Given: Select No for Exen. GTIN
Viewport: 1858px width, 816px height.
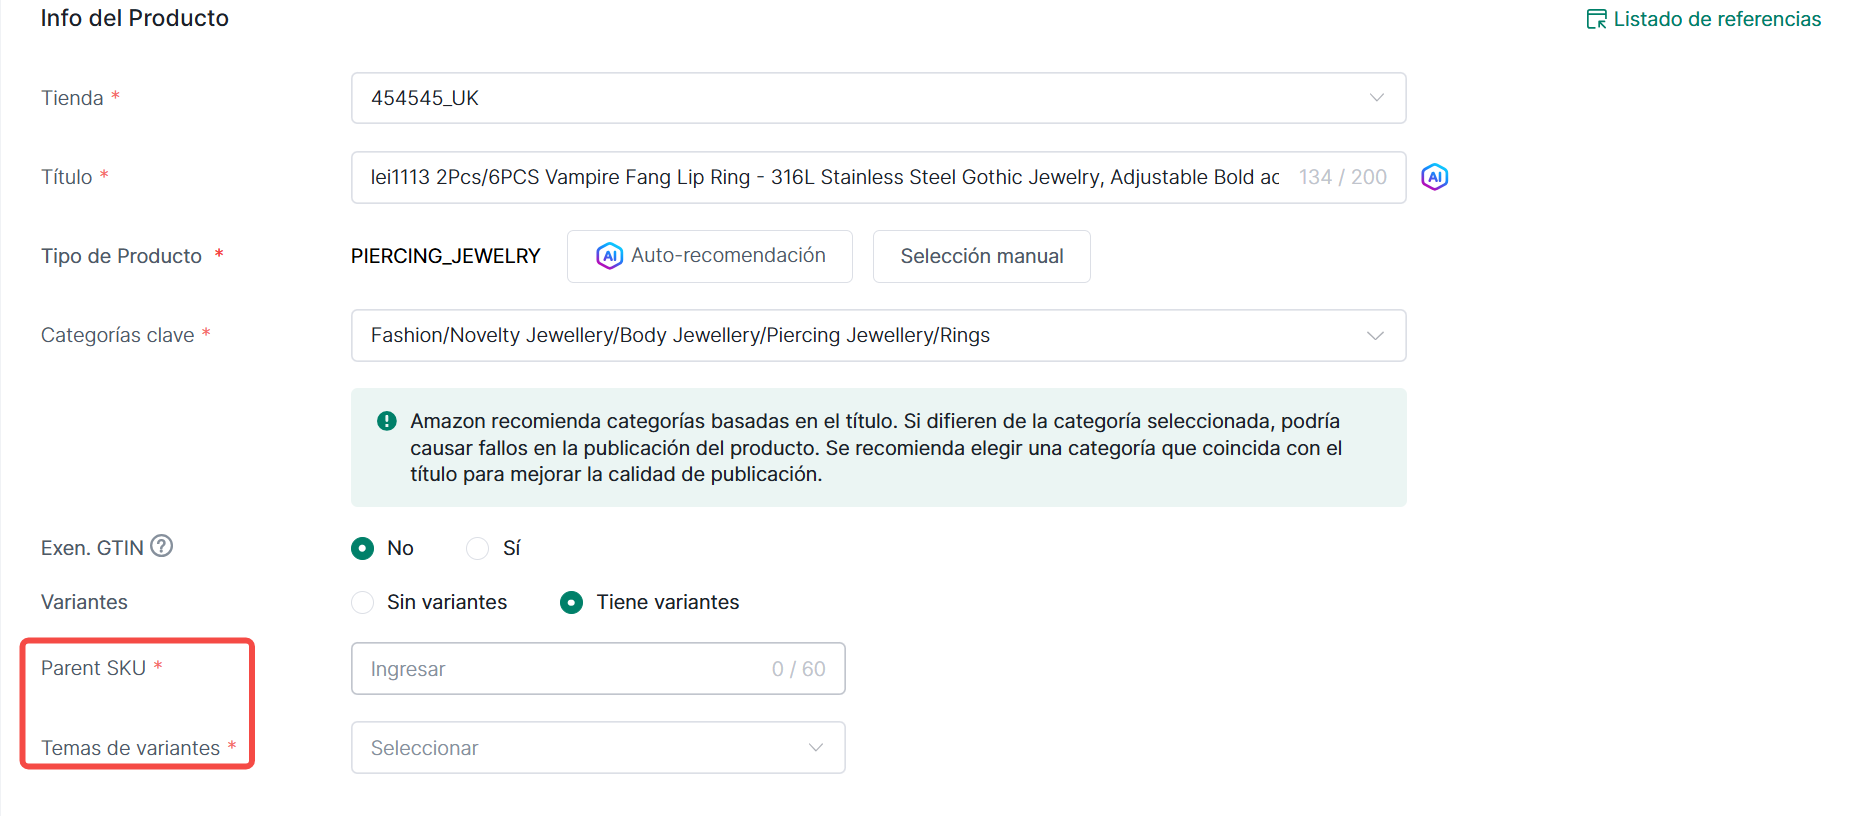Looking at the screenshot, I should [x=363, y=548].
